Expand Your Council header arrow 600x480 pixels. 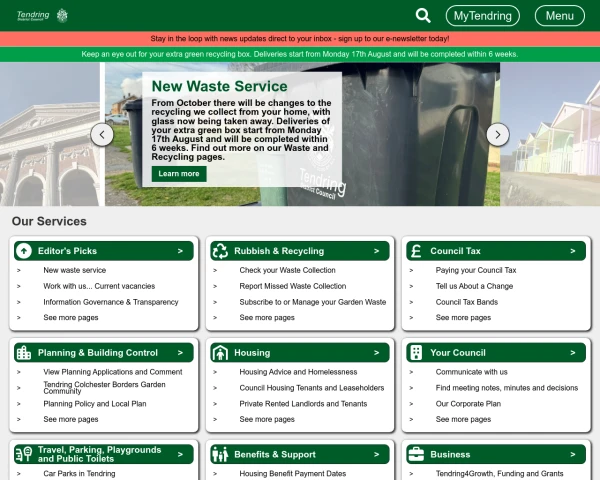(x=573, y=353)
